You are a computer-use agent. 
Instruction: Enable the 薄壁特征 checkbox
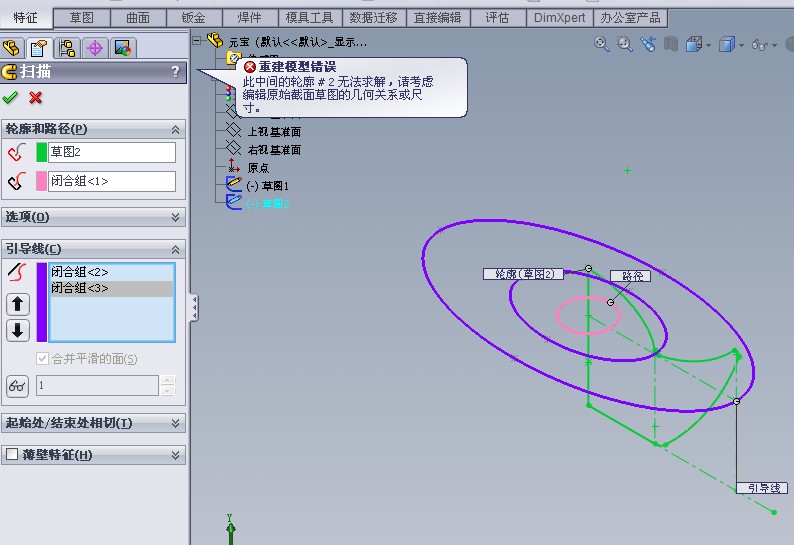click(x=12, y=454)
